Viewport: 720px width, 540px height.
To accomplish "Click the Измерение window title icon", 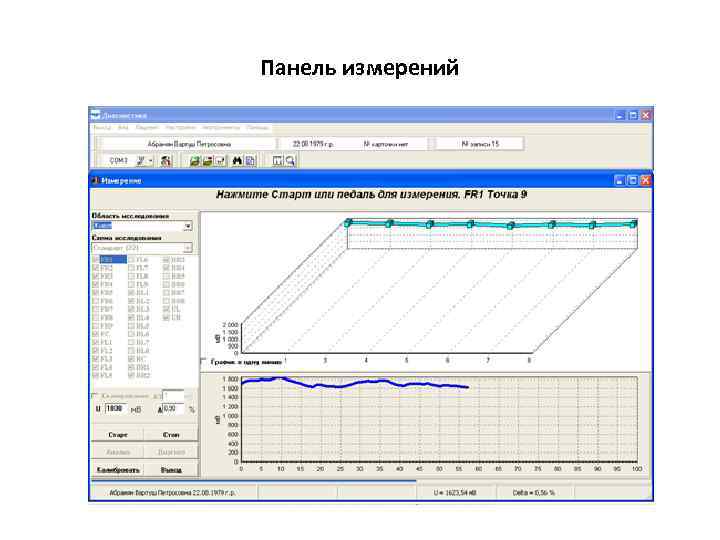I will (96, 180).
